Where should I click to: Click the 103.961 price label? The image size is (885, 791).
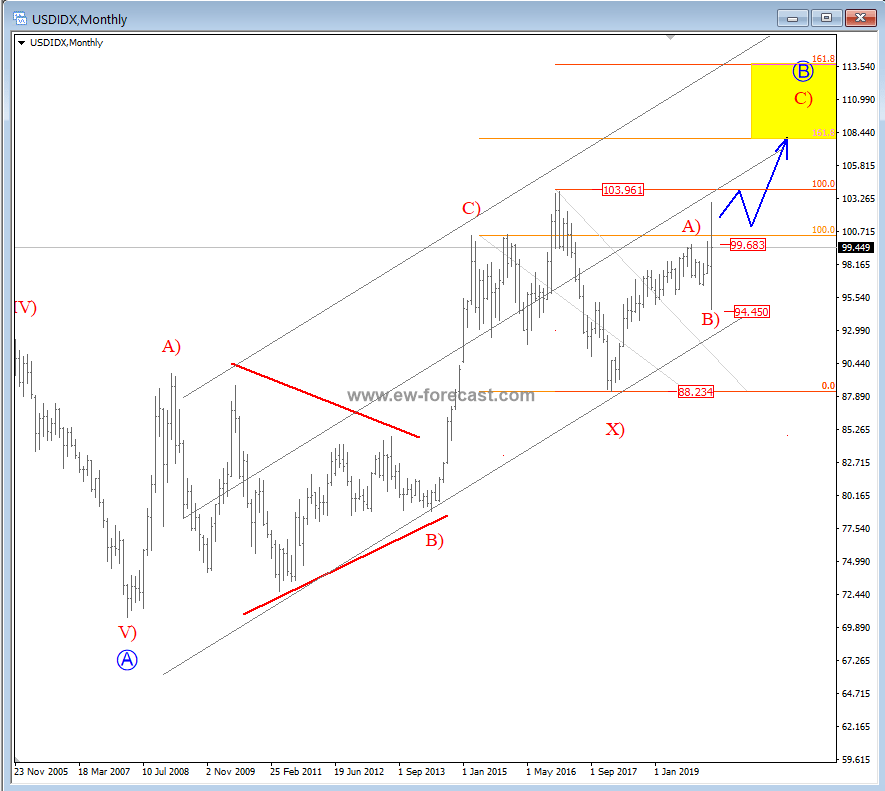pyautogui.click(x=622, y=189)
